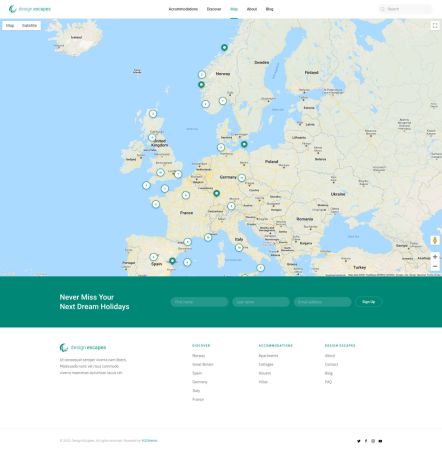Screen dimensions: 442x453
Task: Click the Last name newsletter field
Action: (x=261, y=302)
